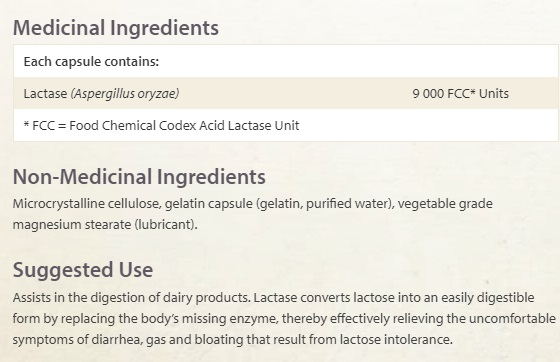
Task: Select the 'Each capsule contains:' row
Action: pos(286,61)
